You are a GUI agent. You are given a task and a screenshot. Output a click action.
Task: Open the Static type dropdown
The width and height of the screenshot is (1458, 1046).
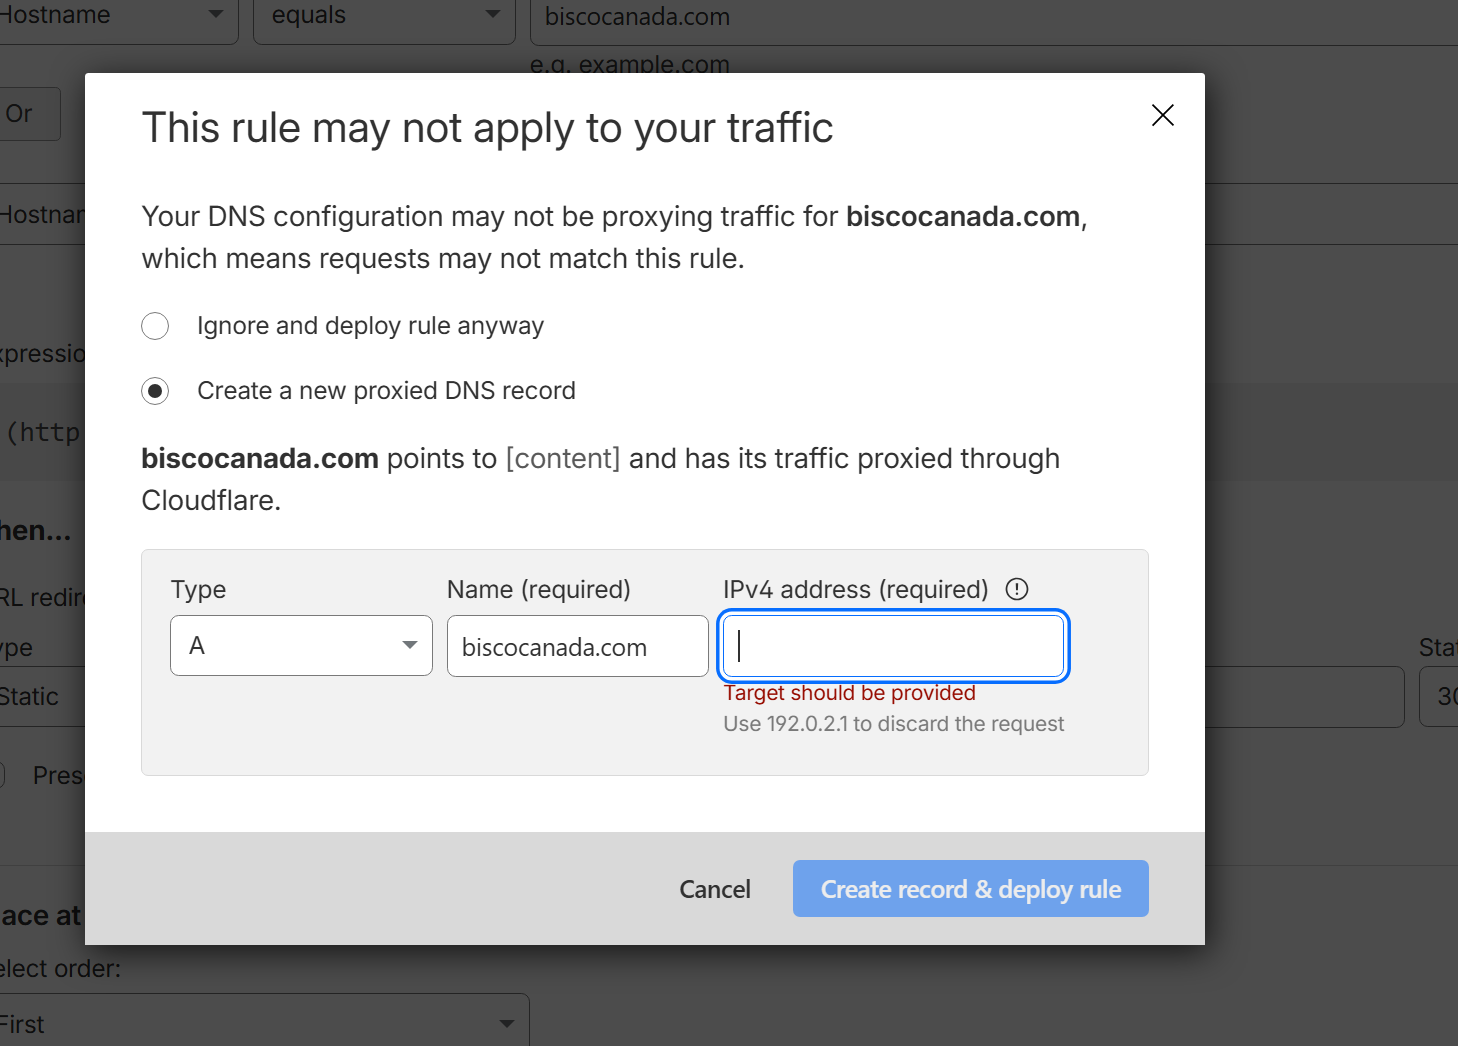coord(42,696)
